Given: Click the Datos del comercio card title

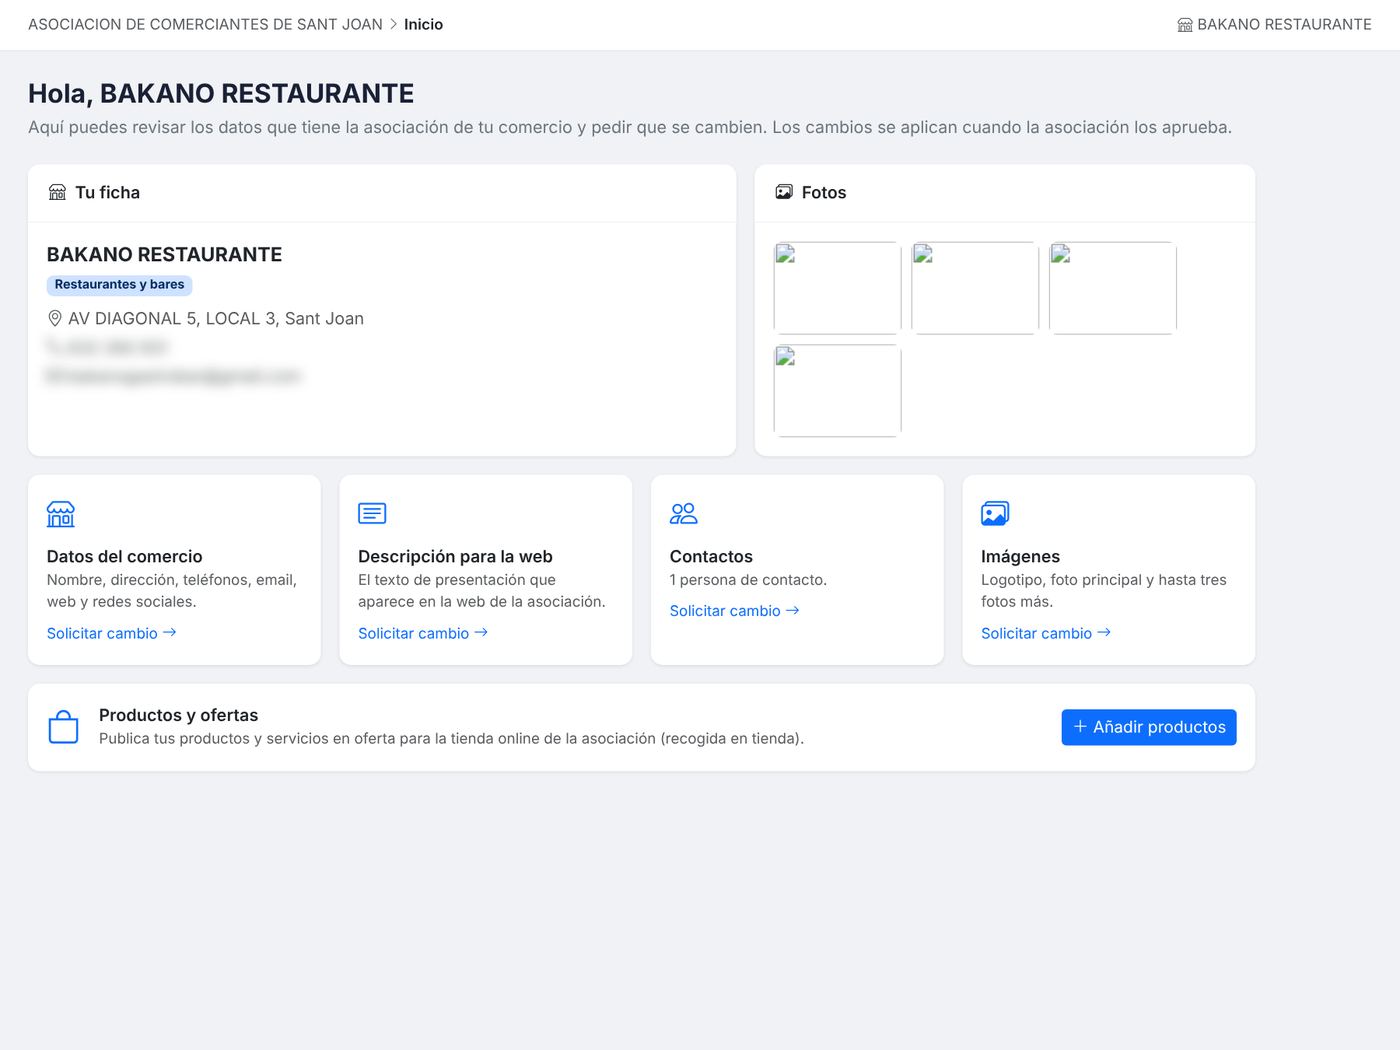Looking at the screenshot, I should [x=125, y=556].
